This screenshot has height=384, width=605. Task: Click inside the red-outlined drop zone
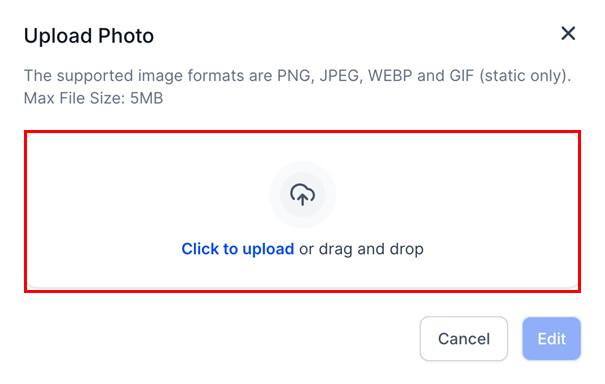(302, 211)
